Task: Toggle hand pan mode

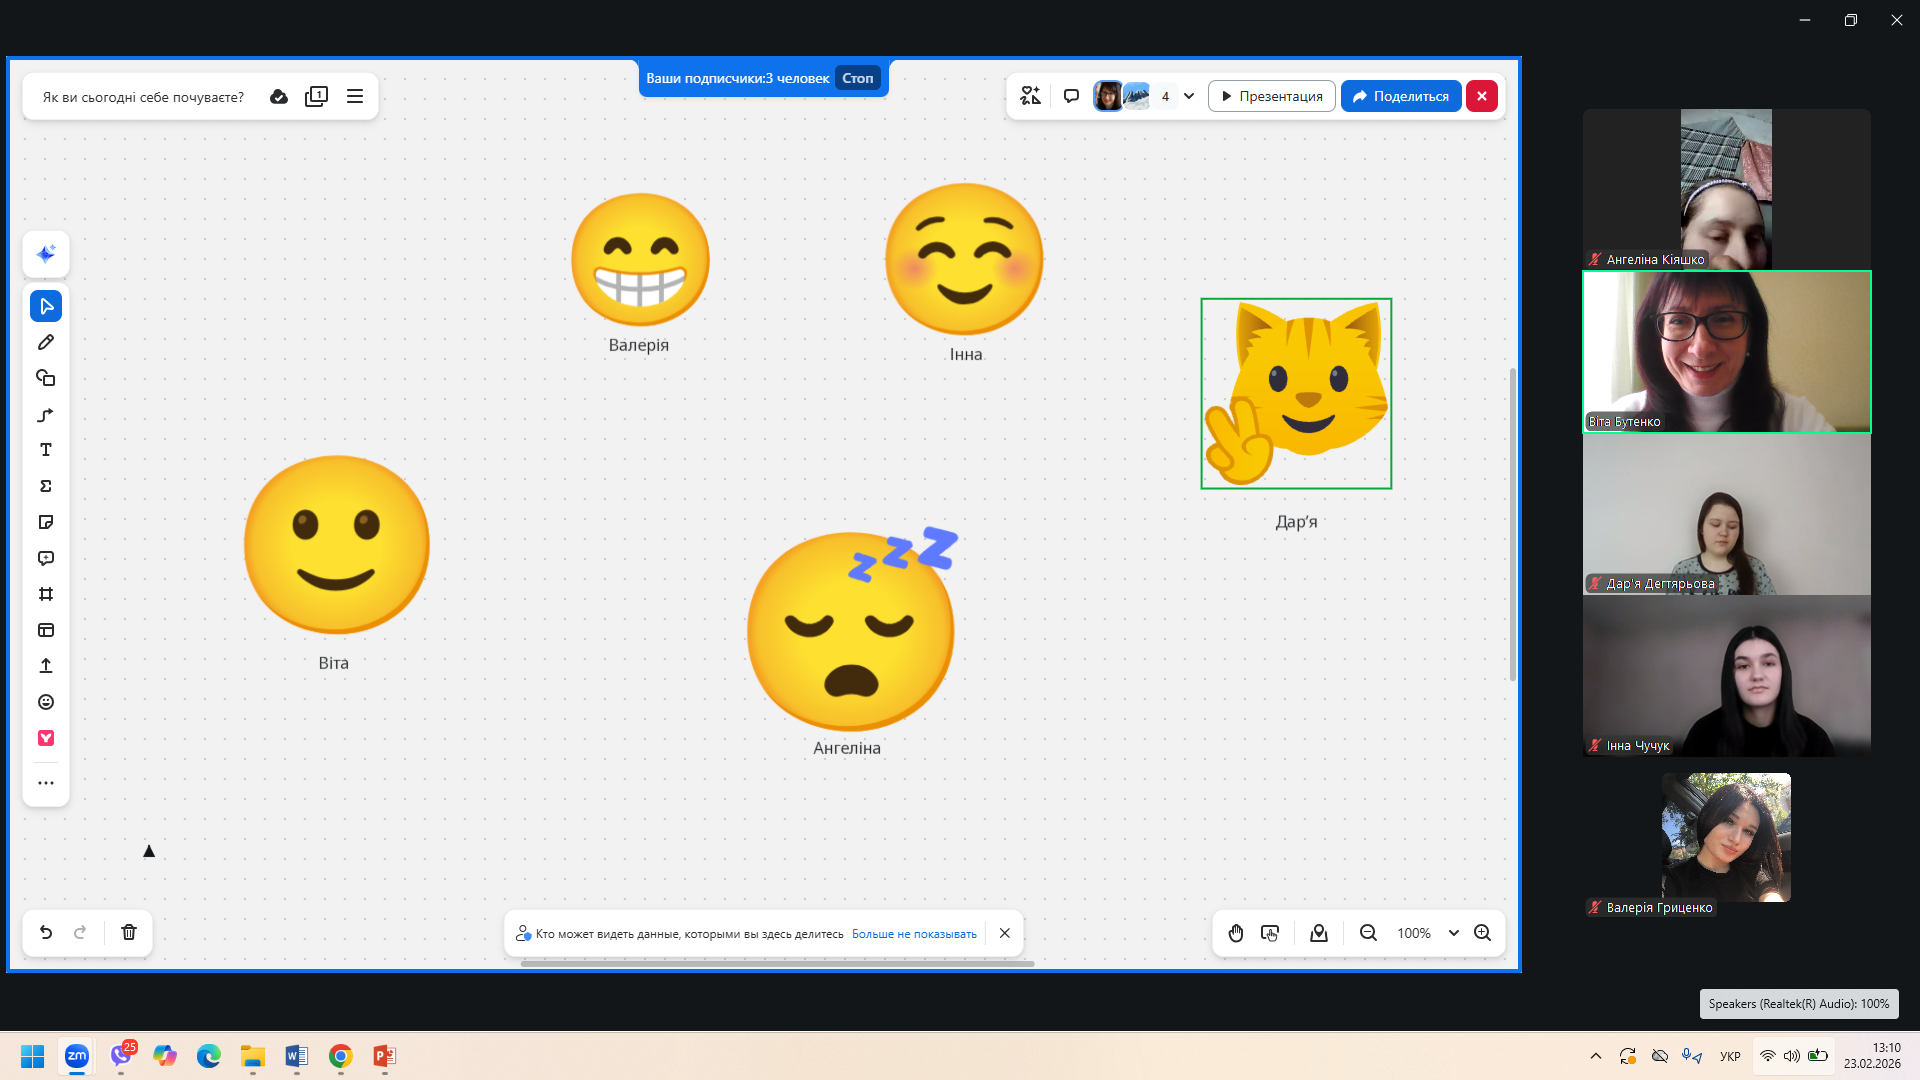Action: 1236,933
